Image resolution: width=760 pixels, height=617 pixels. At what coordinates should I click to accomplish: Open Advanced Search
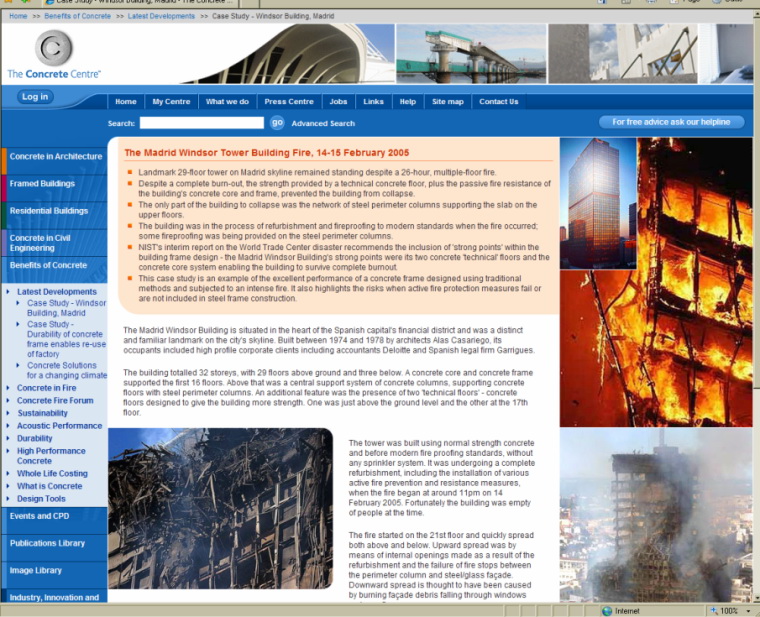click(323, 124)
